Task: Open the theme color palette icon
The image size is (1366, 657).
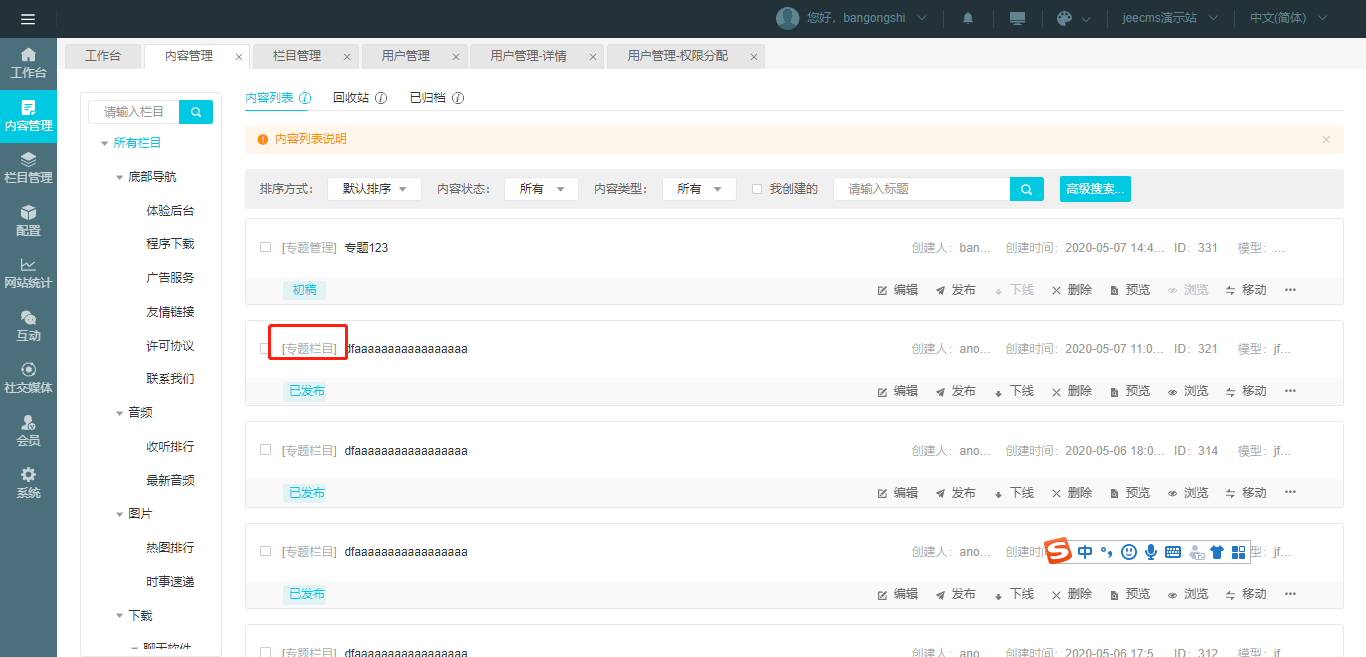Action: click(x=1064, y=19)
